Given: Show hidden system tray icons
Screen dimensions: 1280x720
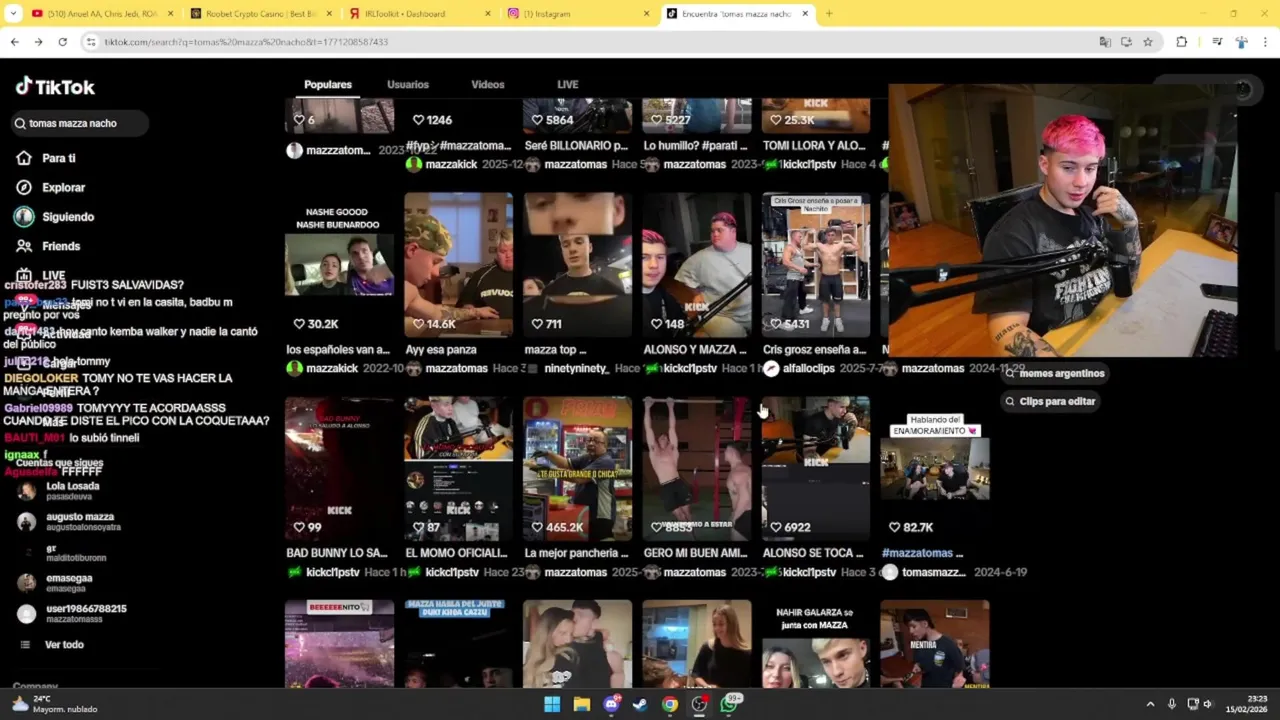Looking at the screenshot, I should click(1150, 704).
